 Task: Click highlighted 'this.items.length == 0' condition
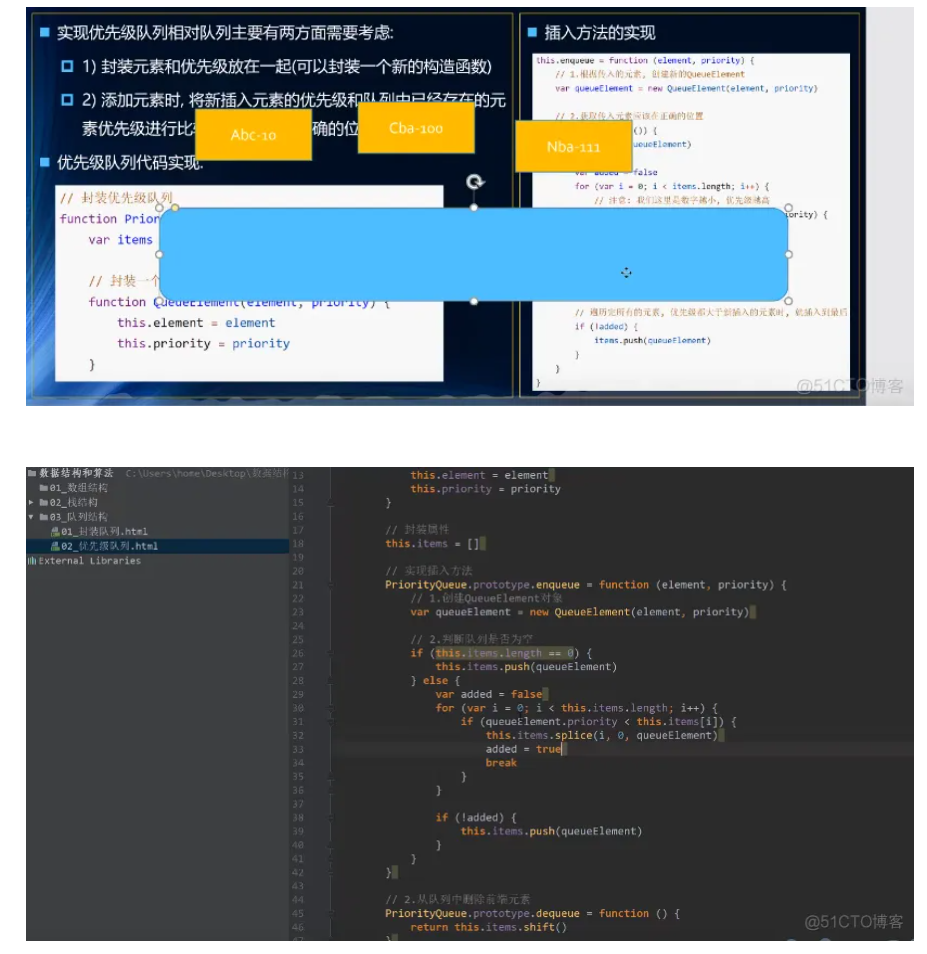click(x=504, y=653)
